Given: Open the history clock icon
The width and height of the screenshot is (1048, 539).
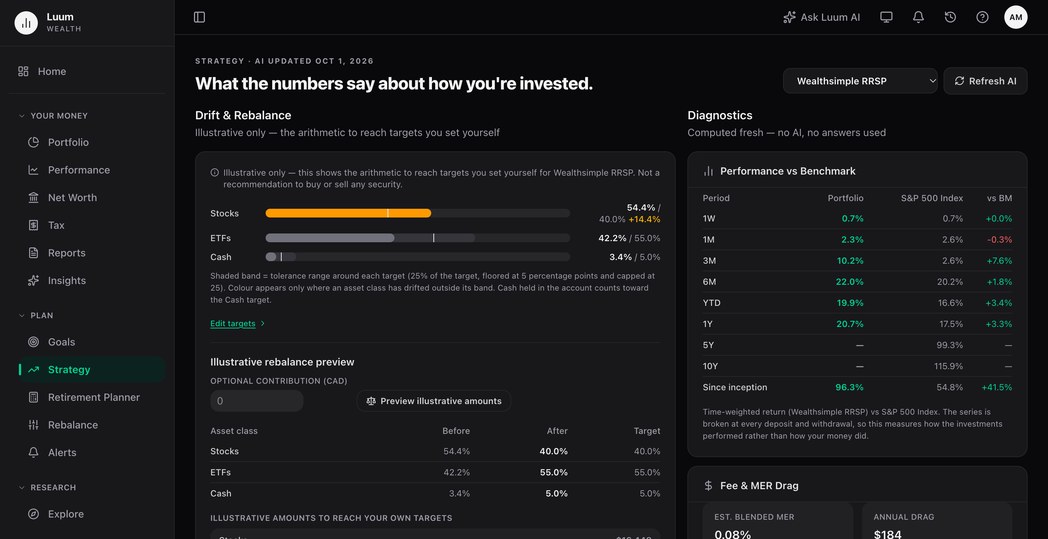Looking at the screenshot, I should click(950, 17).
